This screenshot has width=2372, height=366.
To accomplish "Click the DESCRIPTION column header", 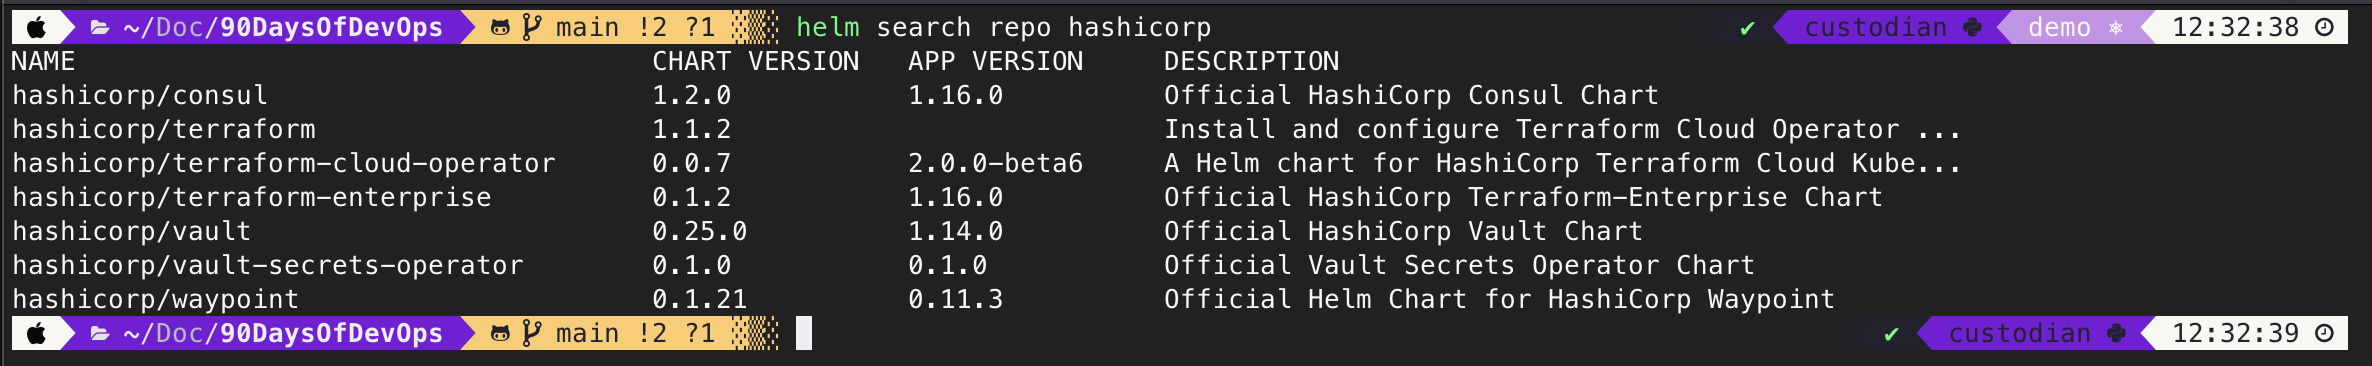I will (x=1252, y=61).
